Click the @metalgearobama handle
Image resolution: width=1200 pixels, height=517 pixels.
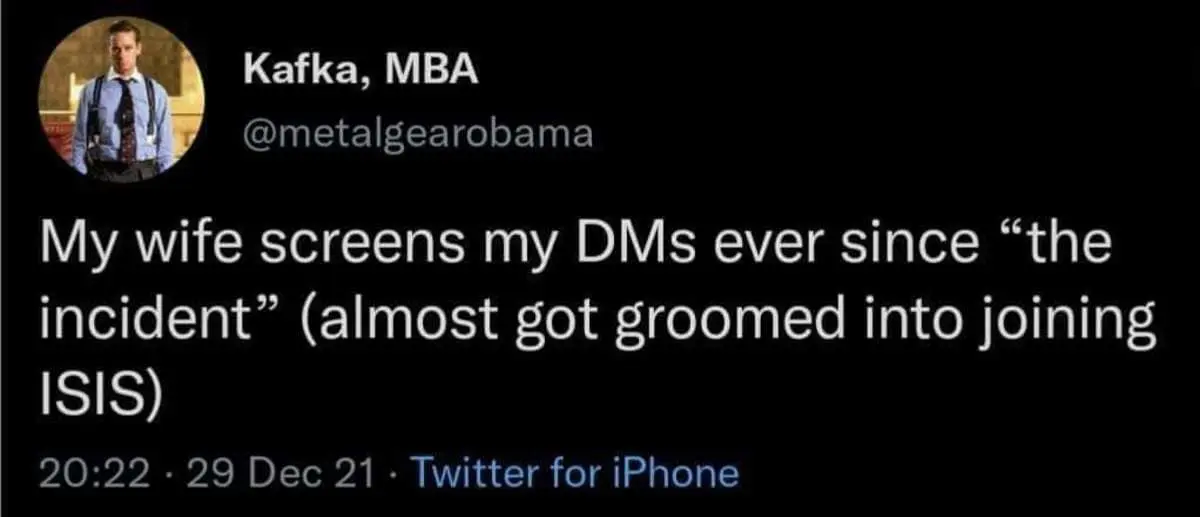(417, 131)
